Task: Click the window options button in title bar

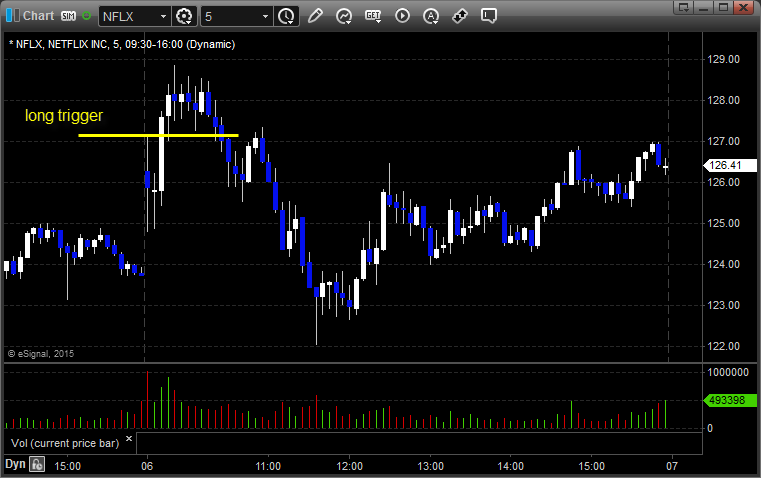Action: (684, 7)
